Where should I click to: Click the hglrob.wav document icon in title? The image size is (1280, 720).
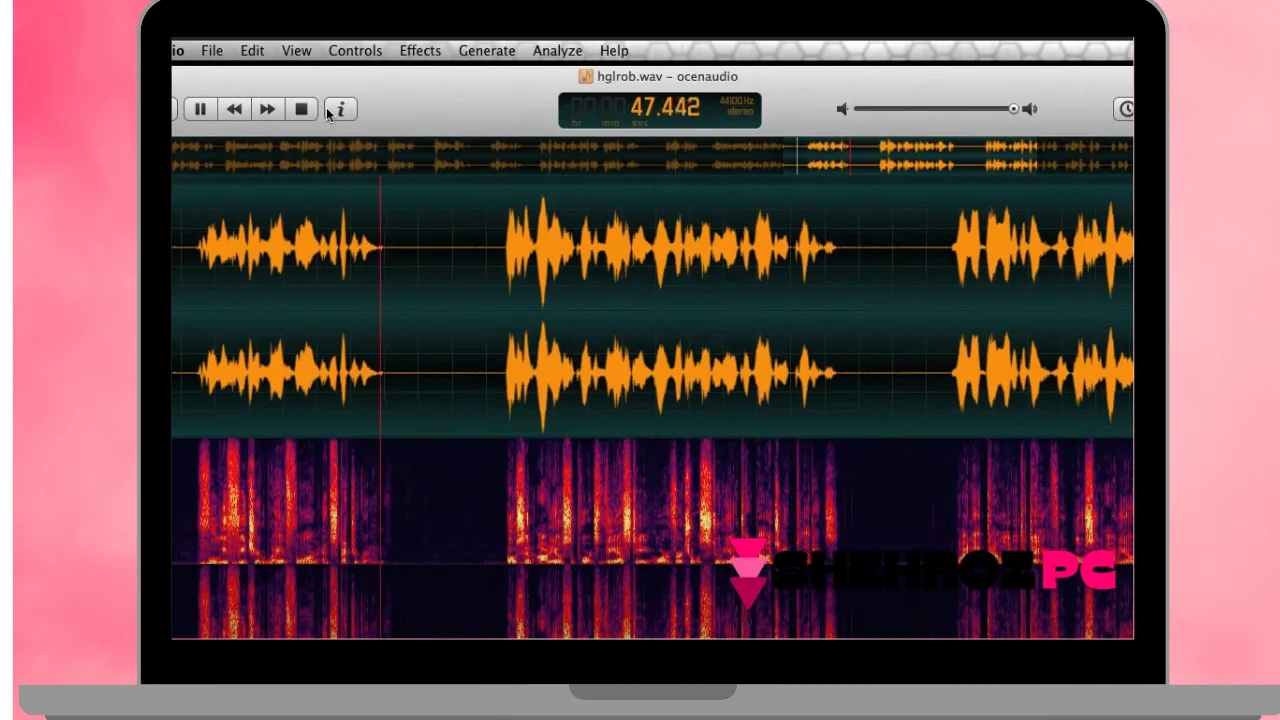586,77
